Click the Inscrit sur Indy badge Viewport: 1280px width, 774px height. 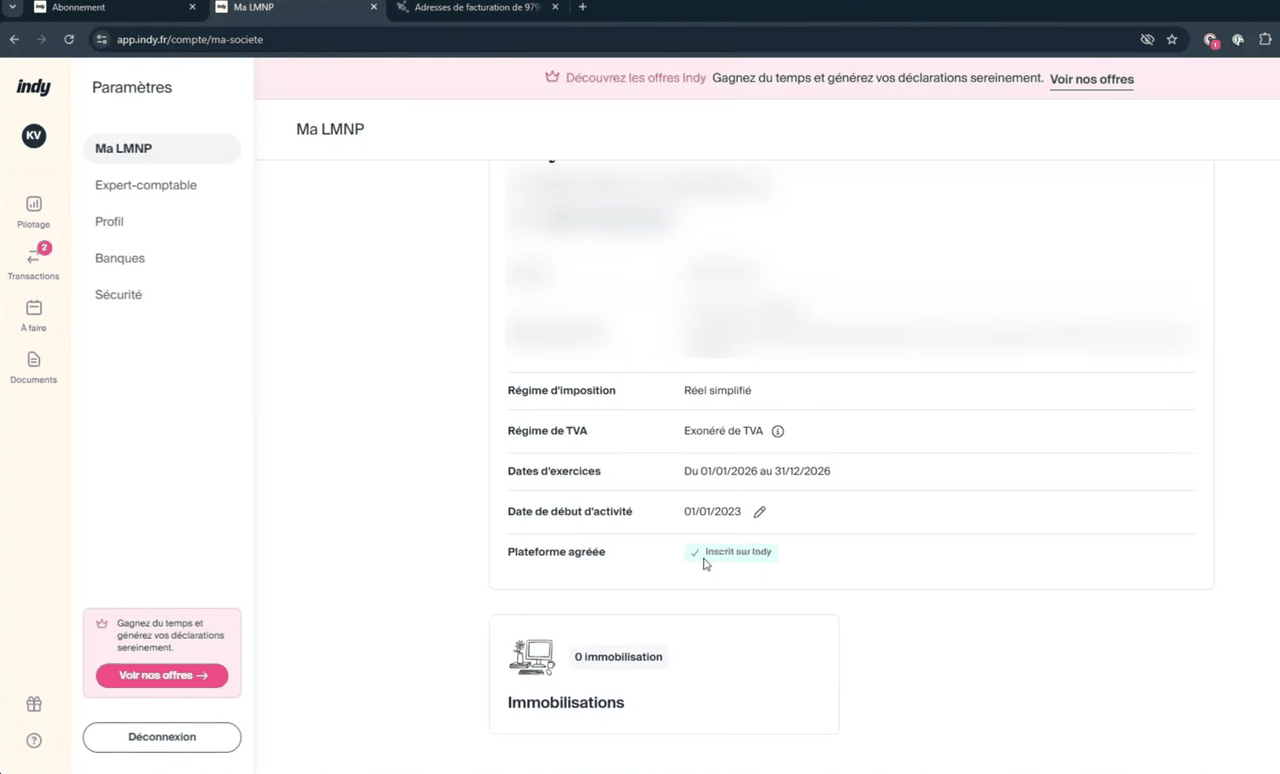[x=731, y=552]
